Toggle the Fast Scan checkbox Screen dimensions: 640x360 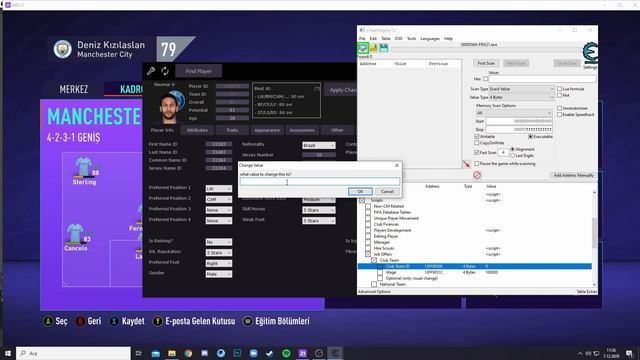point(476,152)
